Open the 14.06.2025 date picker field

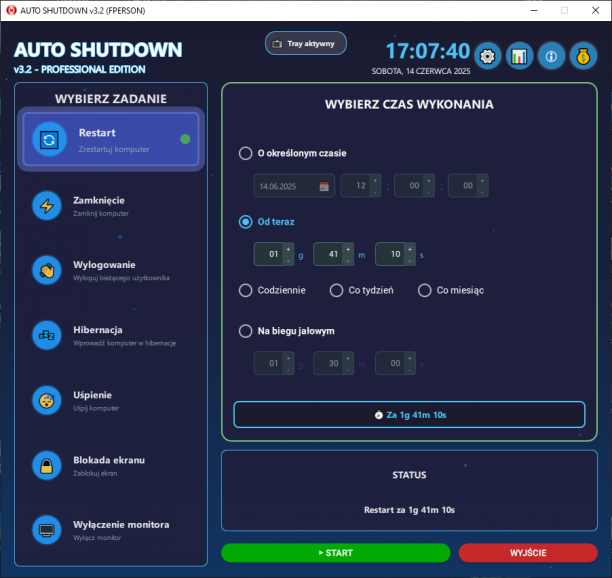pyautogui.click(x=294, y=186)
